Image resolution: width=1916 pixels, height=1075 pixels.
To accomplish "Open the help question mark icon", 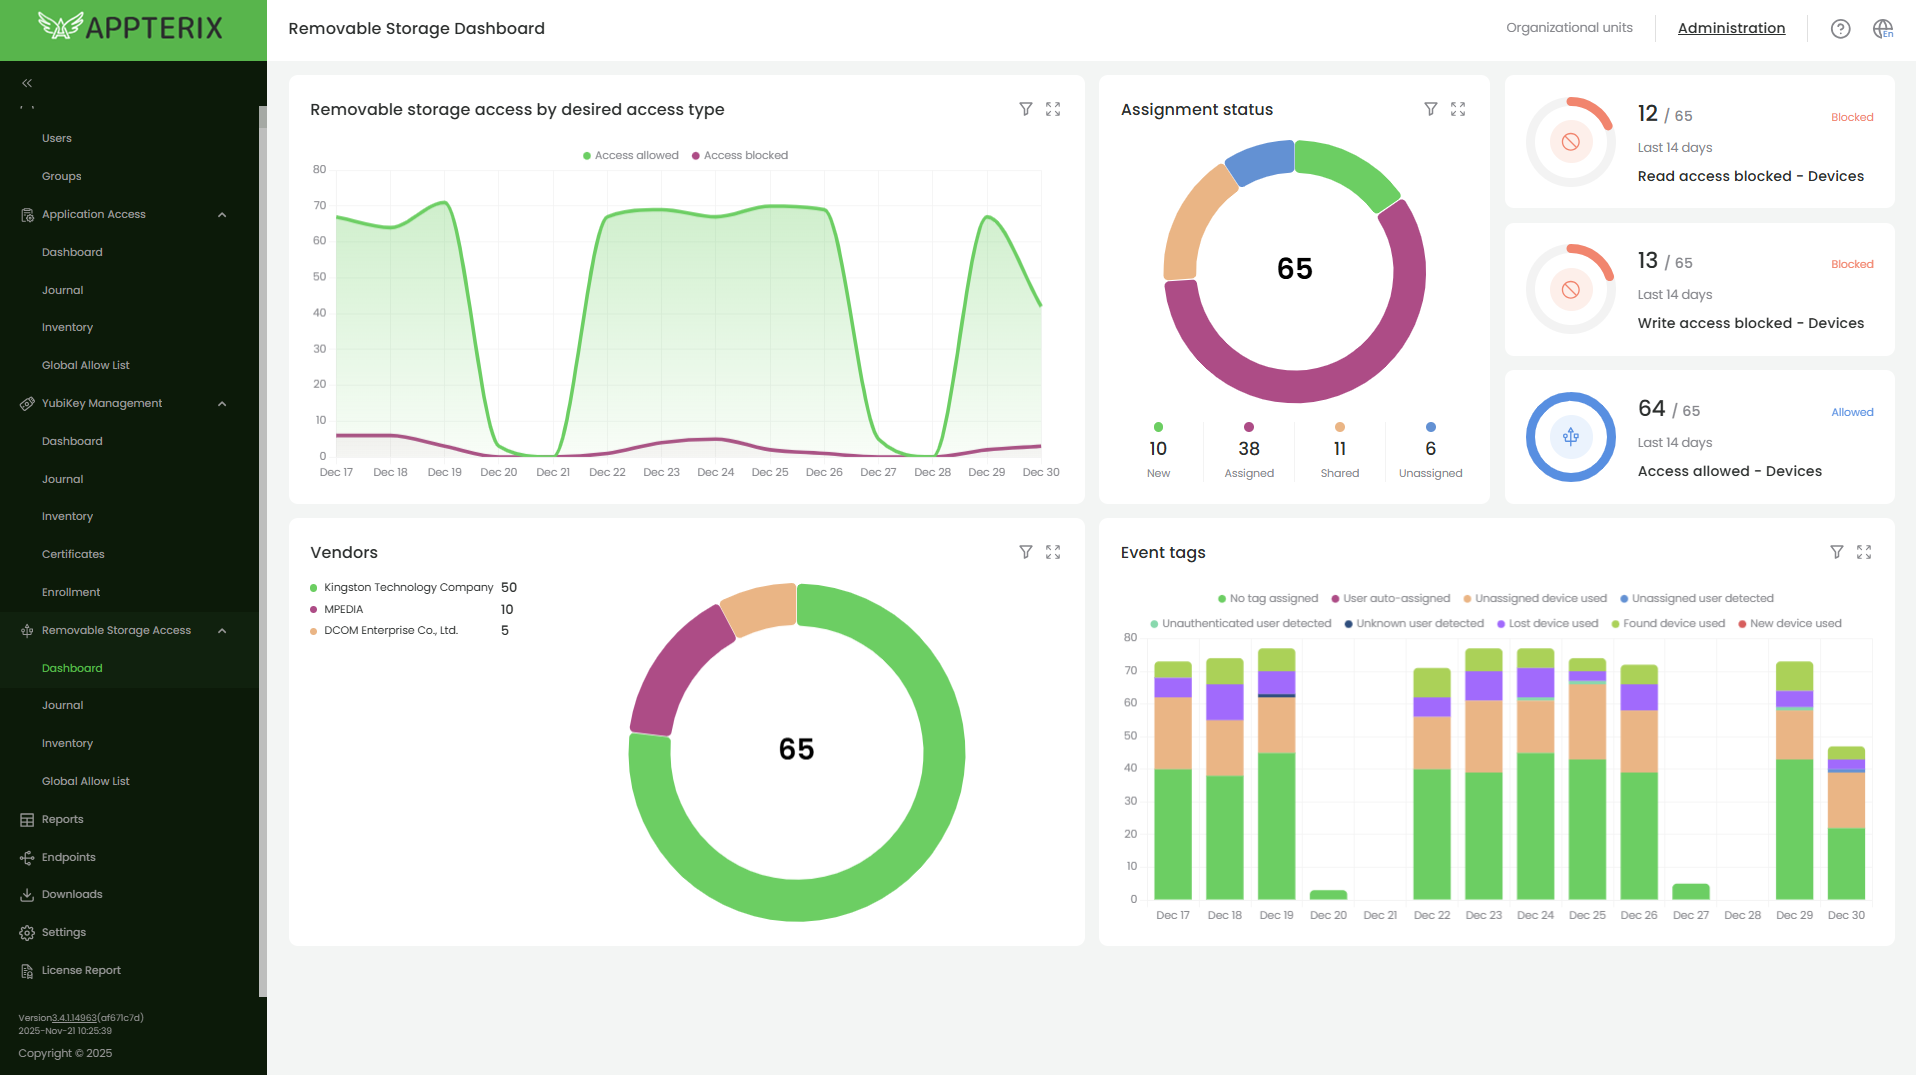I will [x=1840, y=29].
